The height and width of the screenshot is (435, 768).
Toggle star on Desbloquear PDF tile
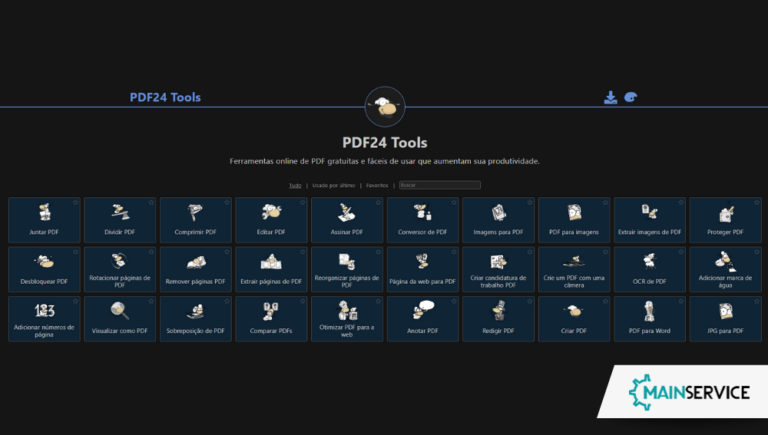75,252
